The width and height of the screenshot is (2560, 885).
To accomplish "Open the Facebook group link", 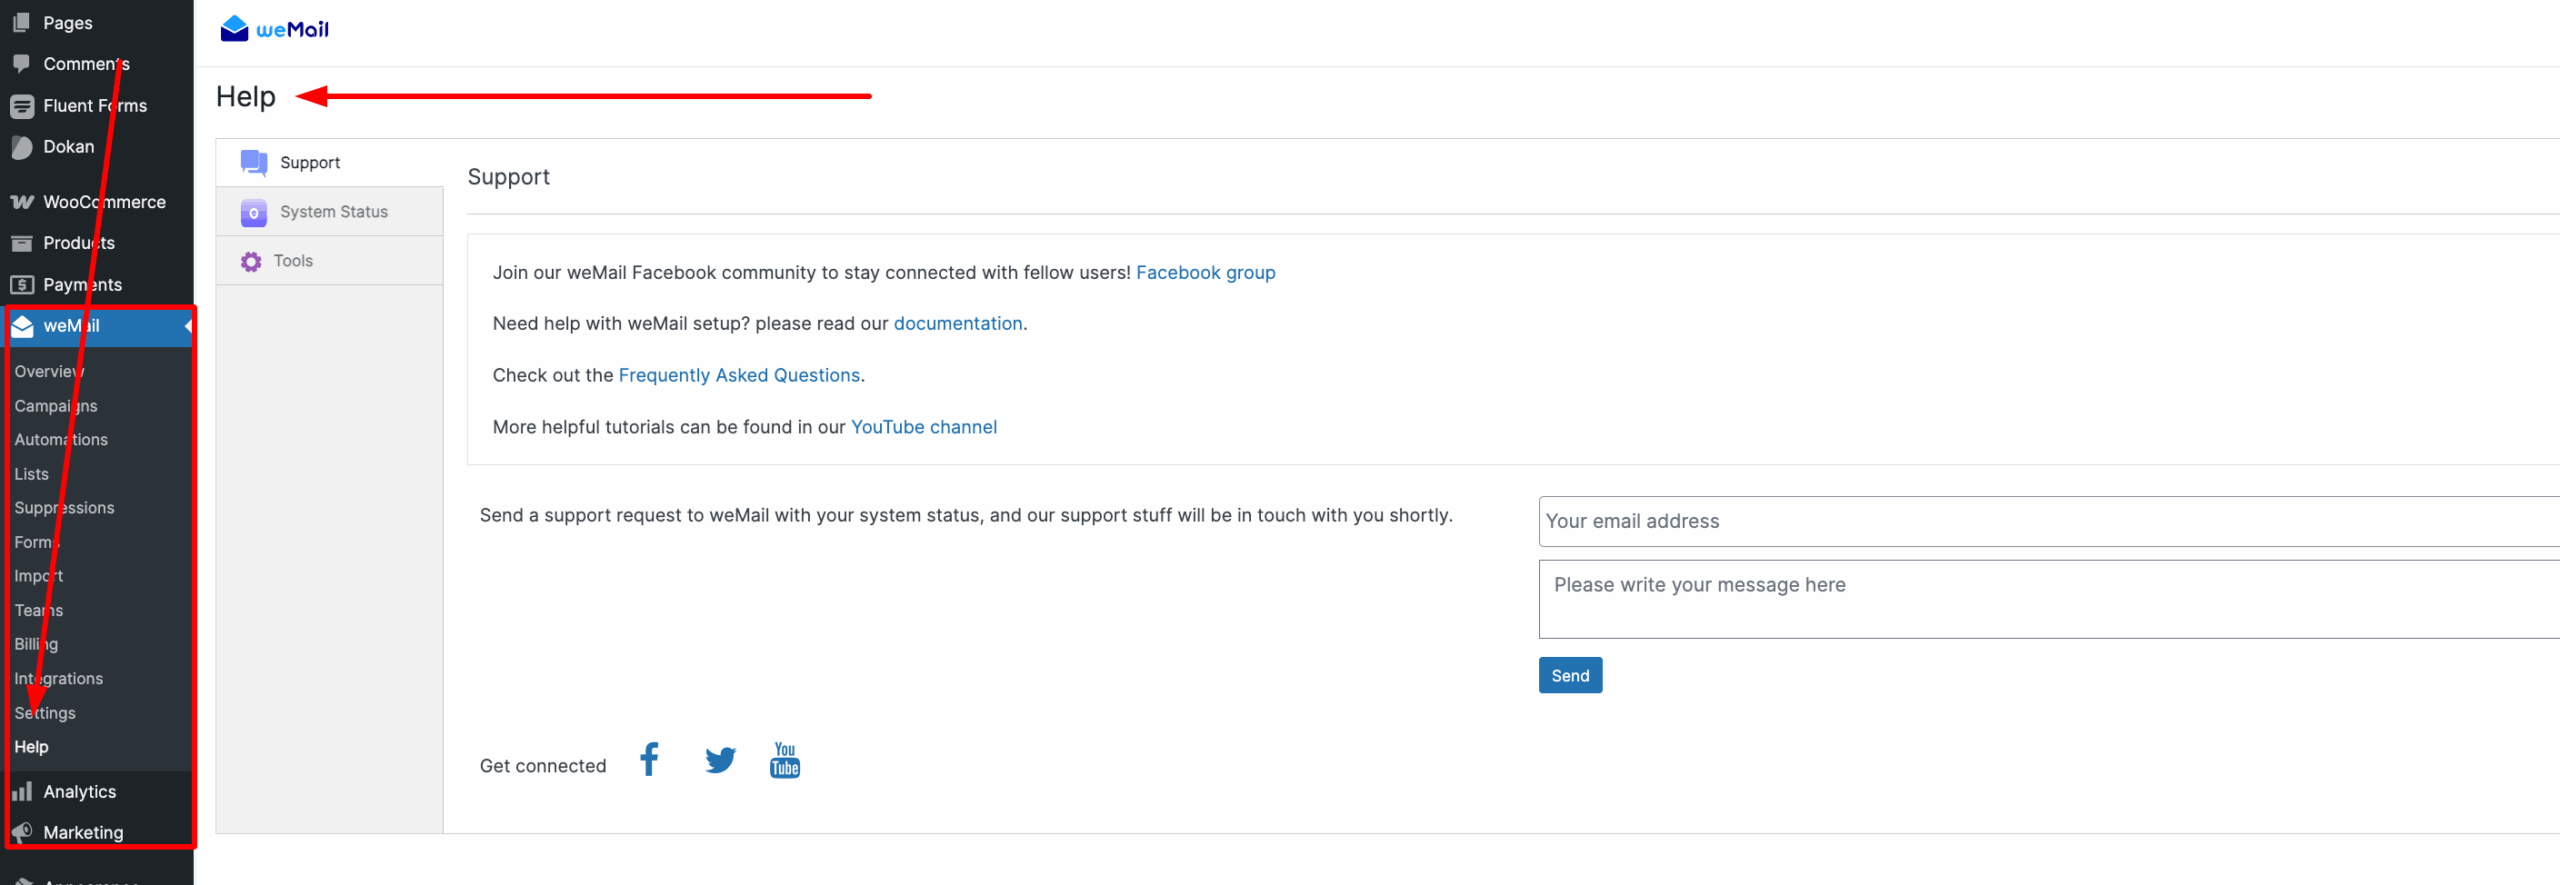I will coord(1205,273).
